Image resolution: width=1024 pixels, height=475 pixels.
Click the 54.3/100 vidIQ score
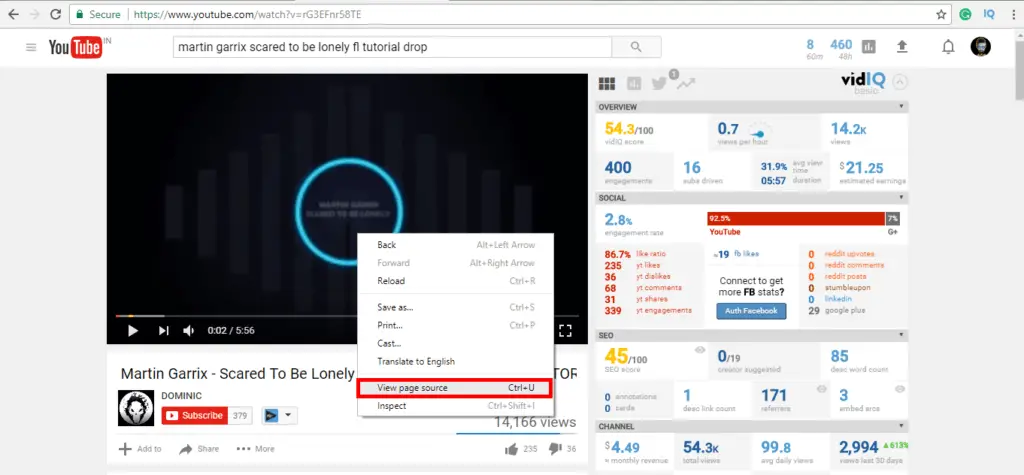(629, 129)
